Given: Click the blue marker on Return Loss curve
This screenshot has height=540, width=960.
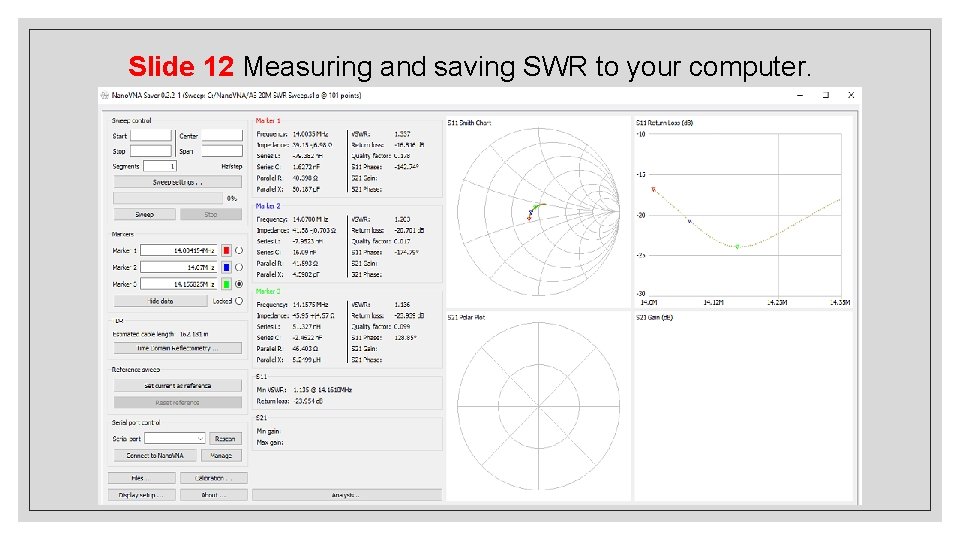Looking at the screenshot, I should pyautogui.click(x=690, y=221).
